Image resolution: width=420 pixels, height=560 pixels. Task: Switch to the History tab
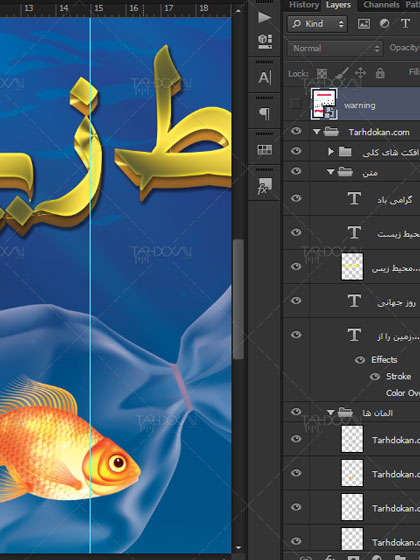[x=304, y=5]
